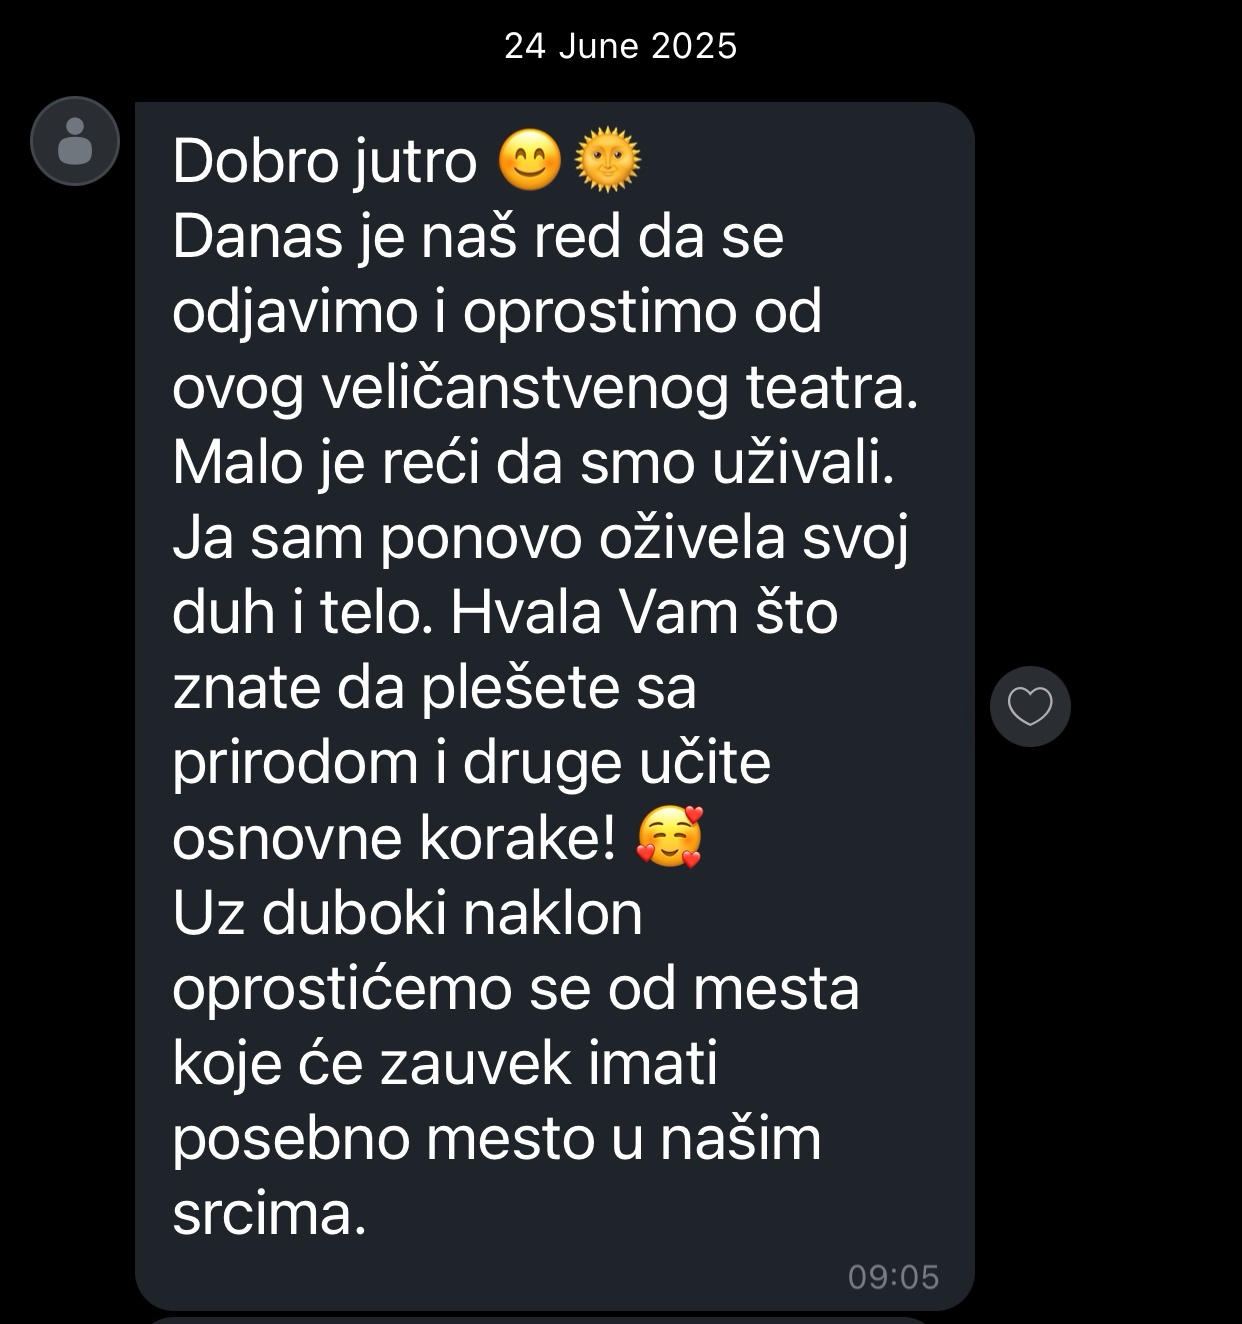Click the sentence Malo je reći da smo uživali
1242x1324 pixels.
(534, 463)
